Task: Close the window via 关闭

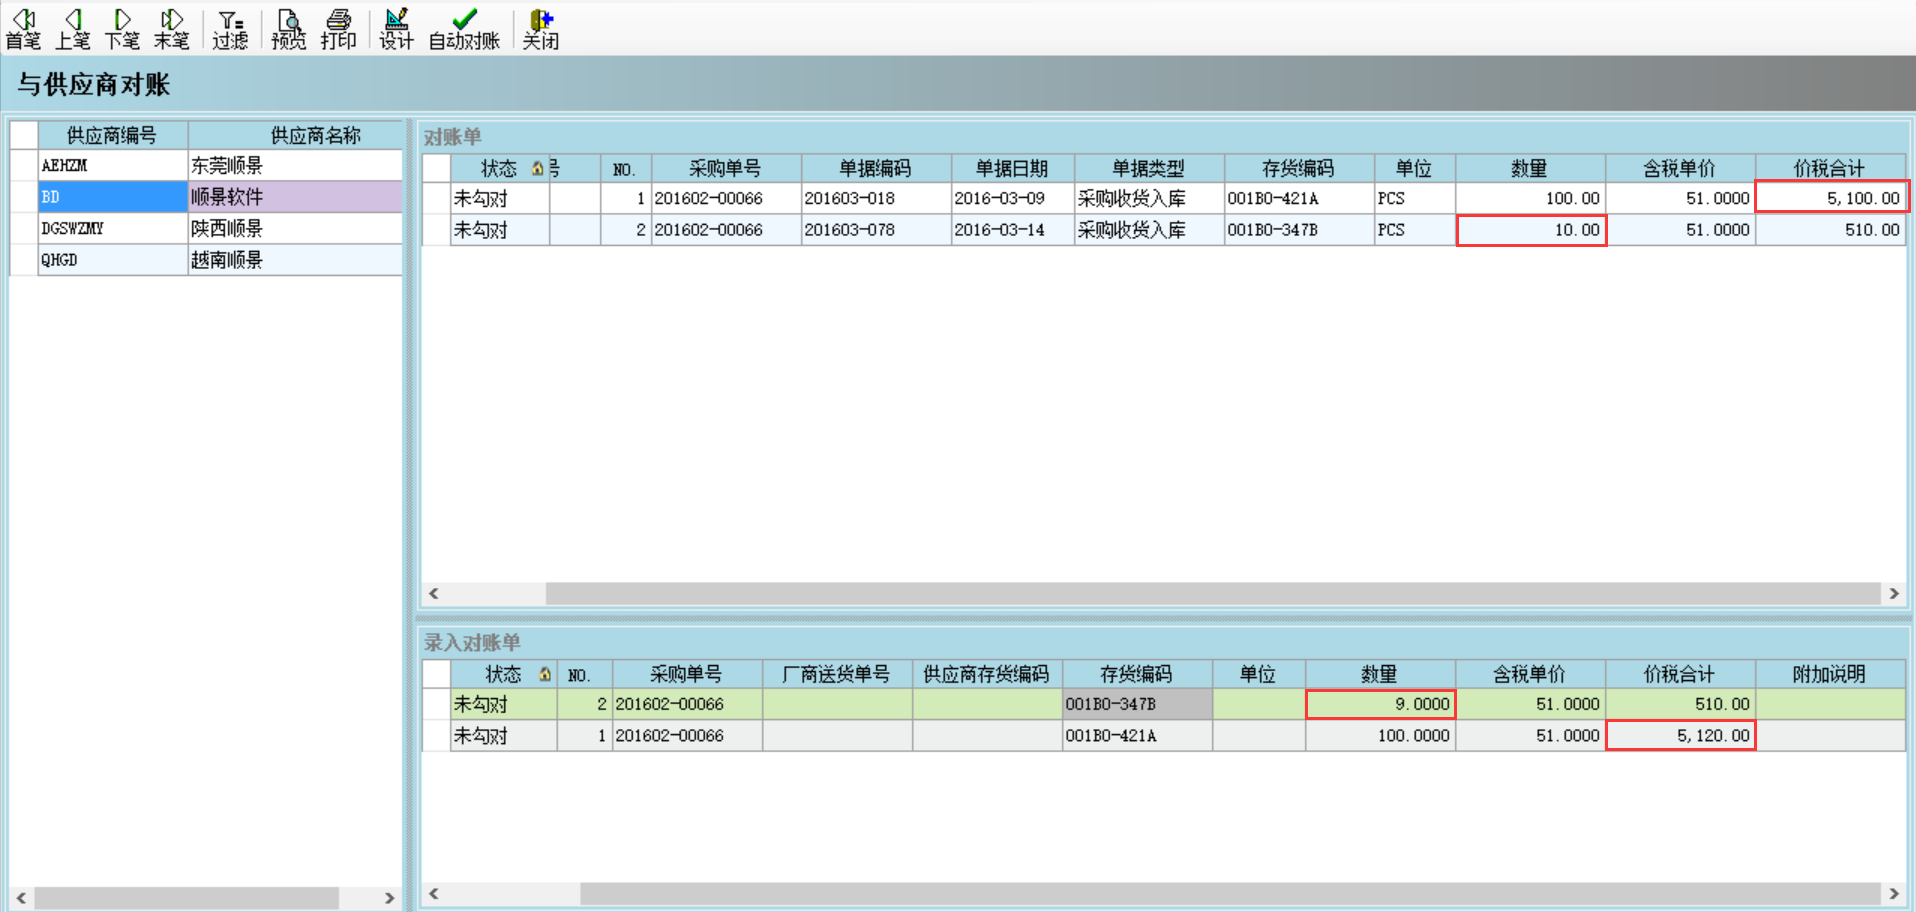Action: tap(541, 29)
